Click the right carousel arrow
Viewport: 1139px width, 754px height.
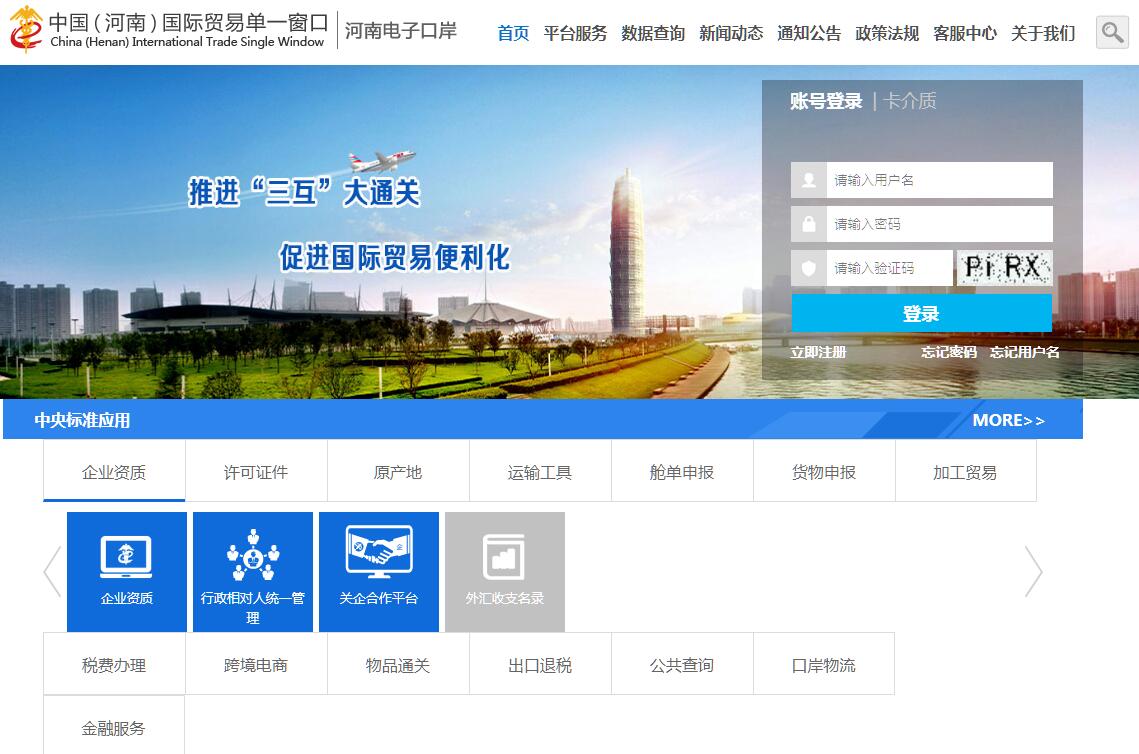pos(1034,572)
